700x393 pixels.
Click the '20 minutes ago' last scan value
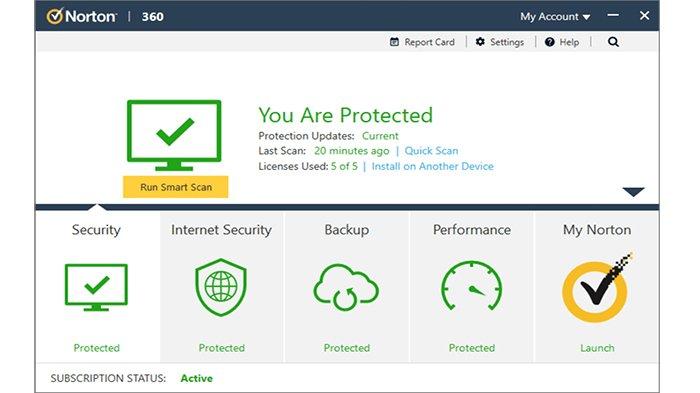pos(351,151)
